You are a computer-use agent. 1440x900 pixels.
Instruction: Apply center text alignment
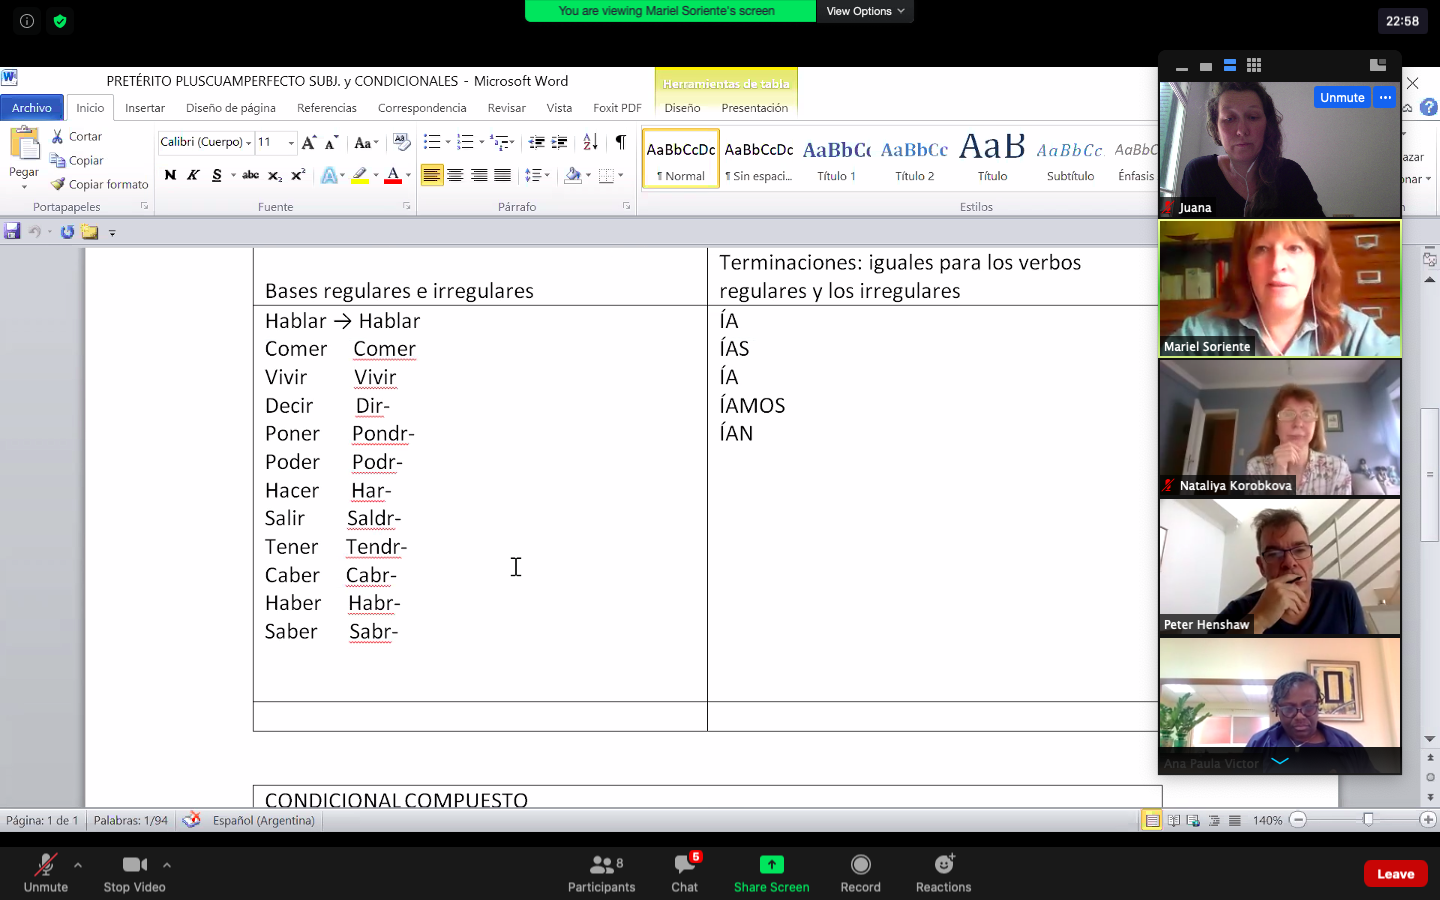[x=455, y=175]
